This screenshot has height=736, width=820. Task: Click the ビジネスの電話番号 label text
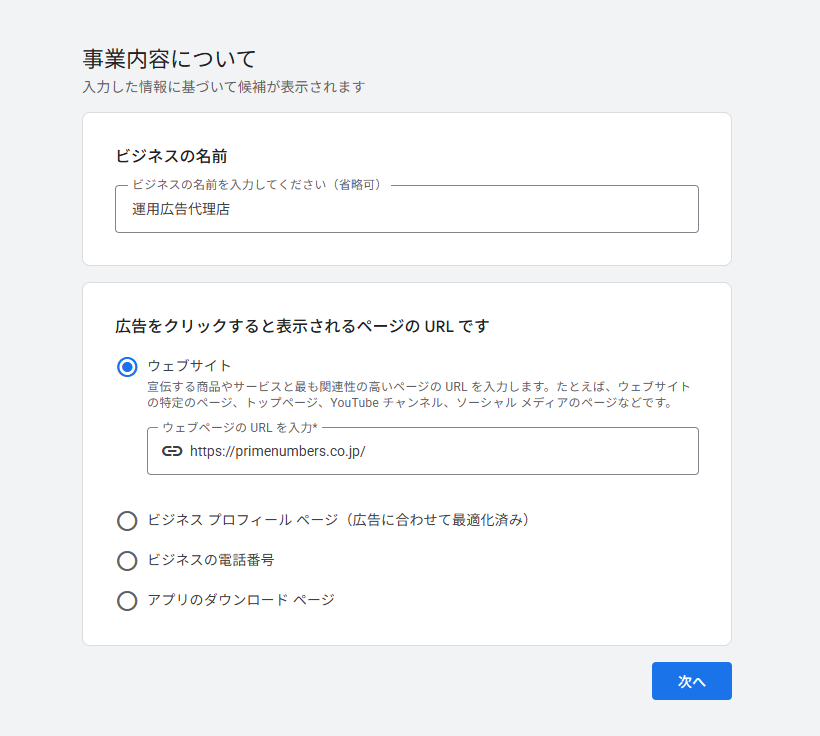tap(210, 560)
